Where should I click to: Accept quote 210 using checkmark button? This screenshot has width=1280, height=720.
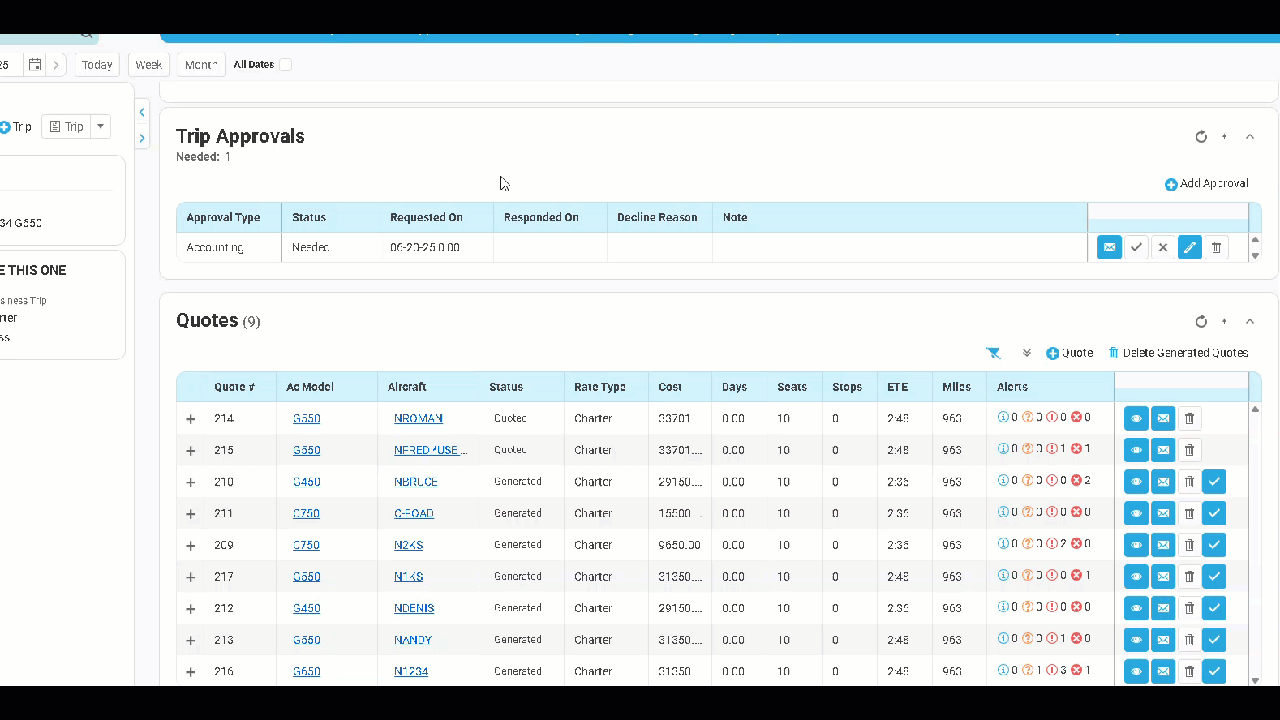tap(1214, 482)
